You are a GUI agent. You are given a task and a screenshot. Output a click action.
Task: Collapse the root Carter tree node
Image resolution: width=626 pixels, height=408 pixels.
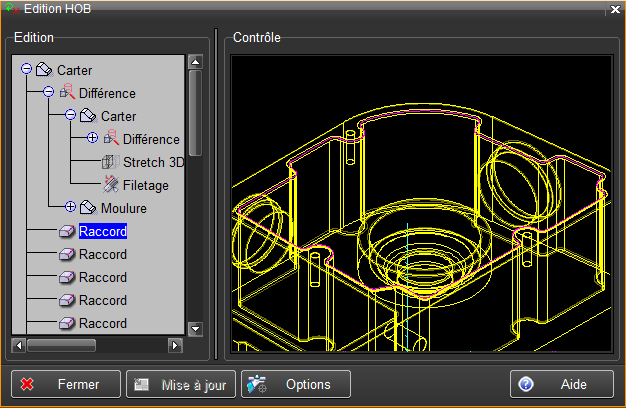(x=26, y=70)
